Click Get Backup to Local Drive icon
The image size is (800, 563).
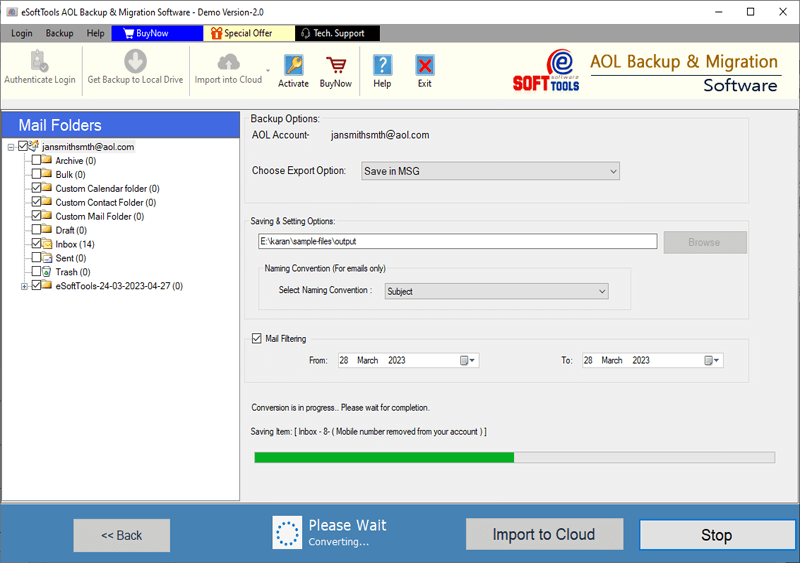[x=135, y=63]
